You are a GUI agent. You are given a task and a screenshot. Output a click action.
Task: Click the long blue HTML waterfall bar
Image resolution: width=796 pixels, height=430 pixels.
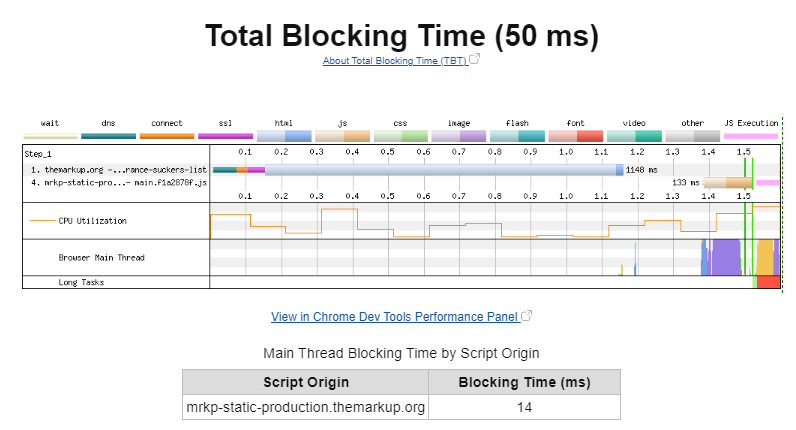(x=440, y=170)
